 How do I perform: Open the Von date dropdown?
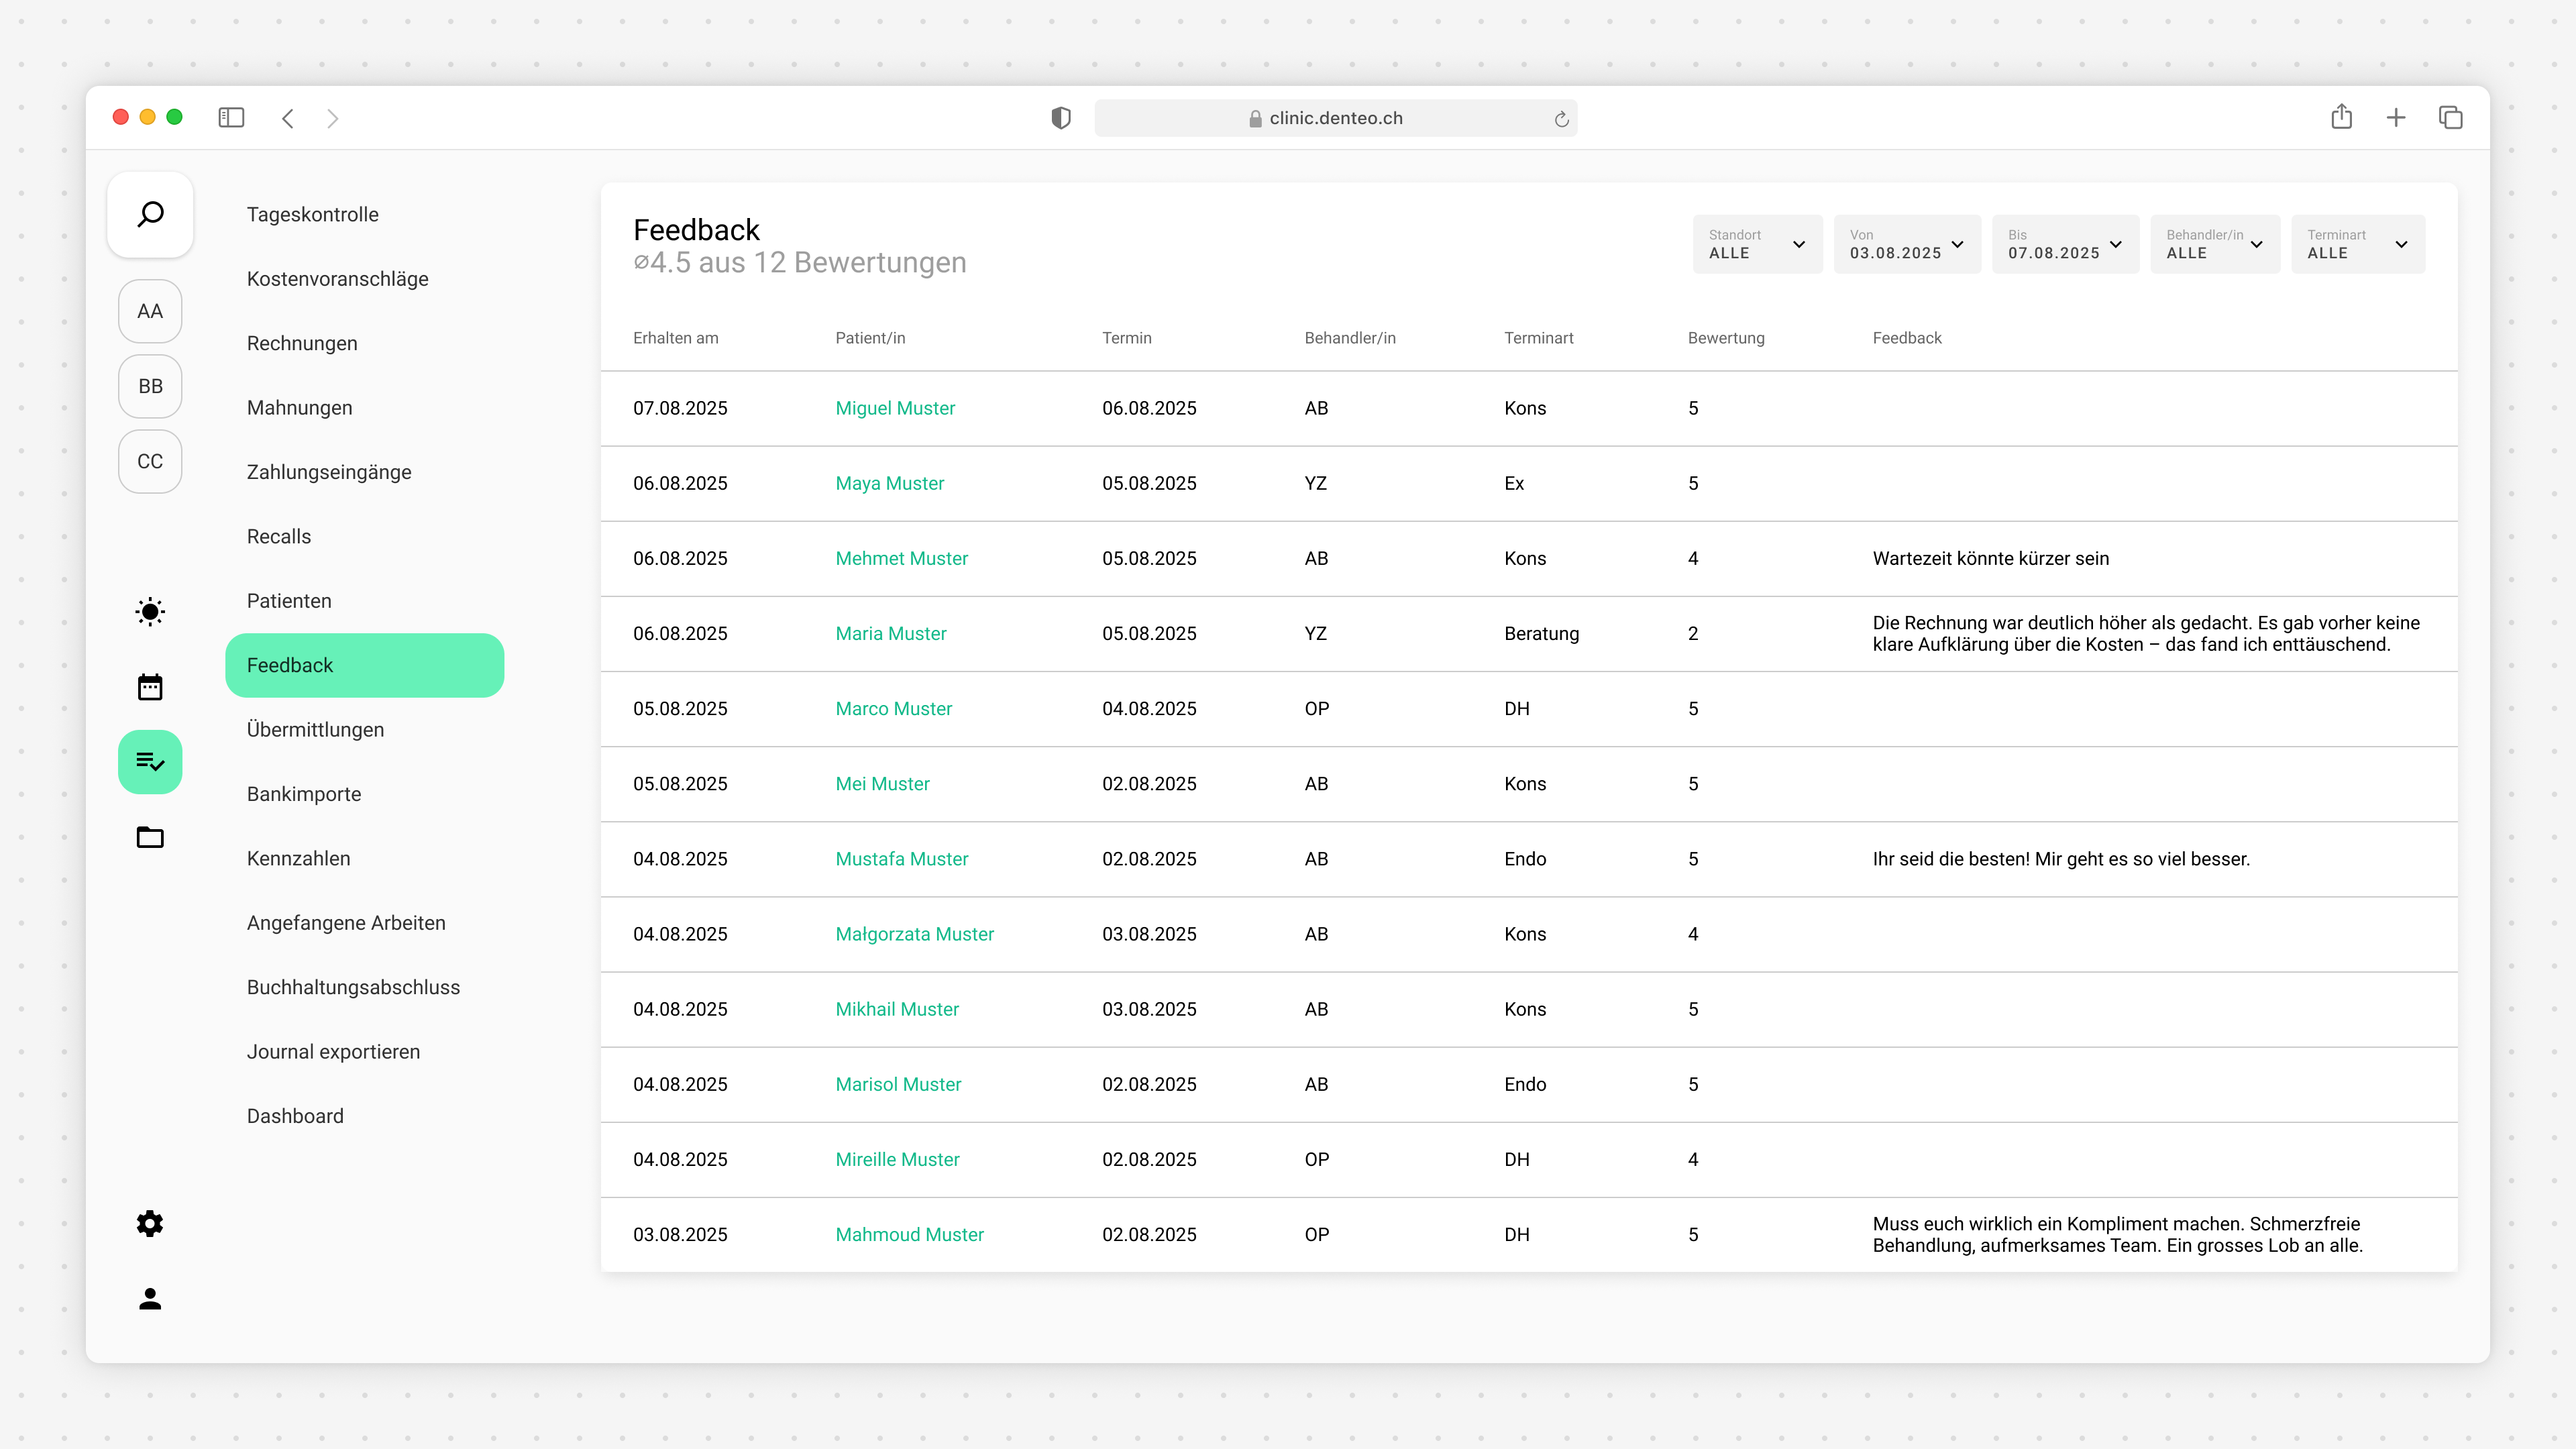coord(1906,244)
